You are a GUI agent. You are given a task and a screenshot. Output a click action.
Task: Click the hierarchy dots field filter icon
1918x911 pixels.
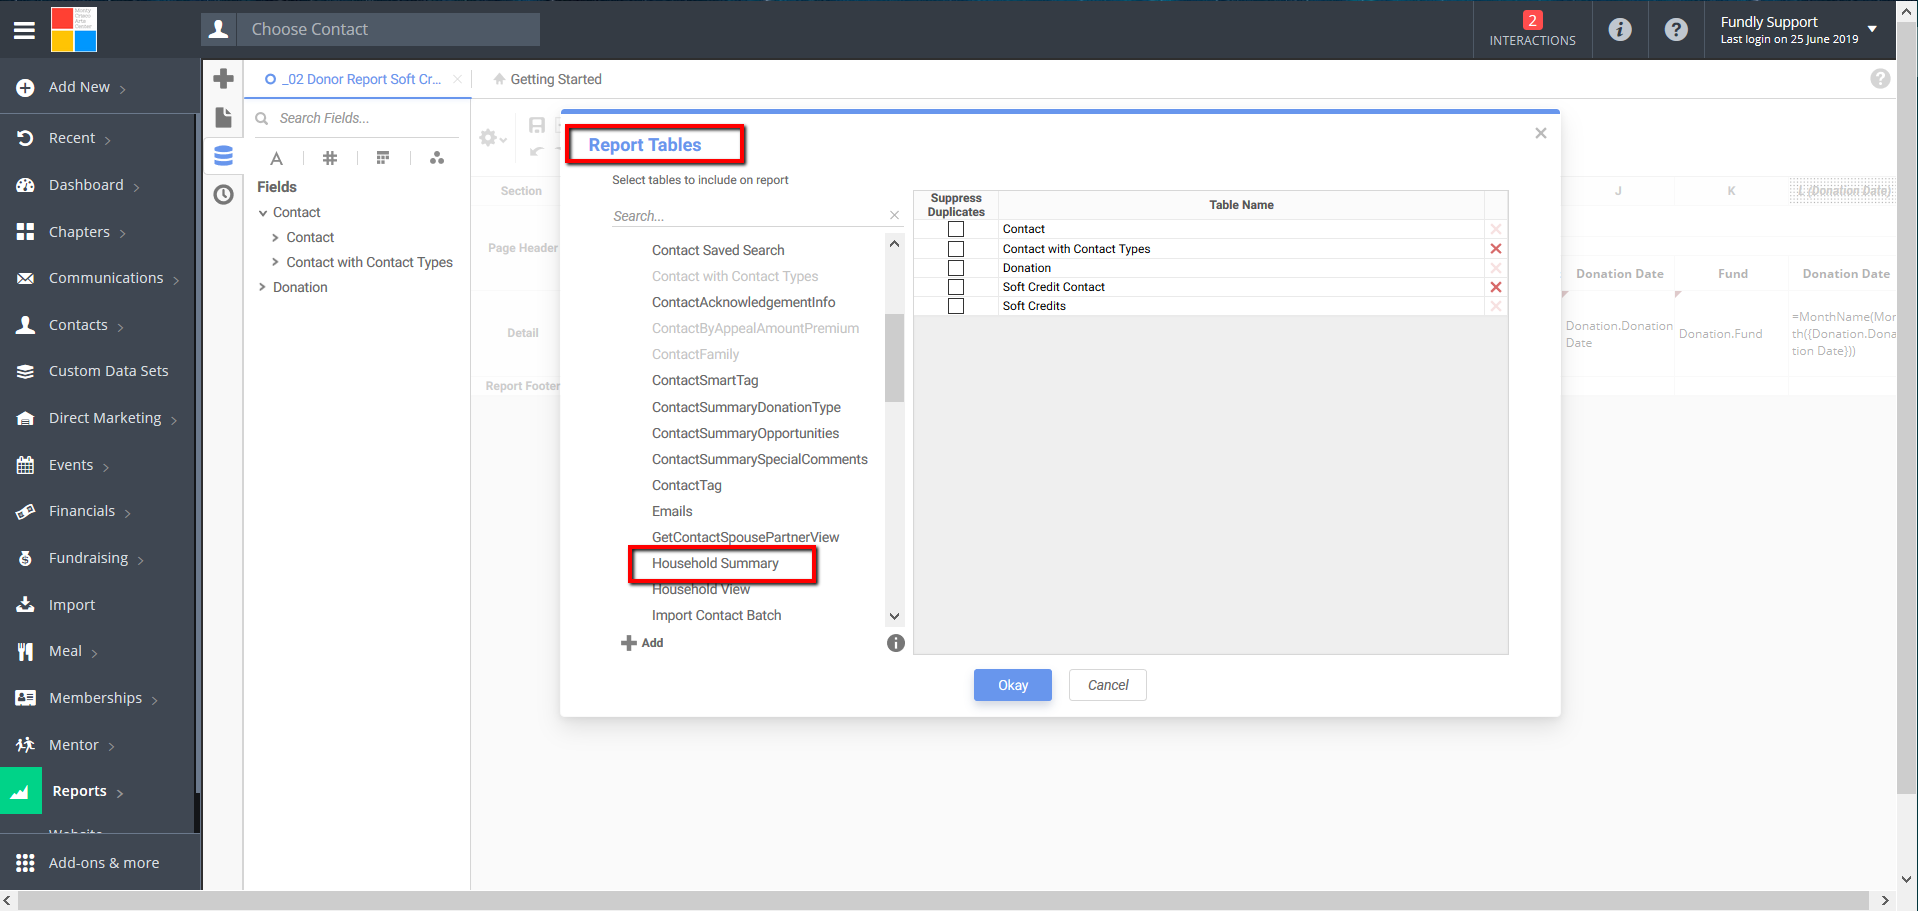(x=437, y=158)
